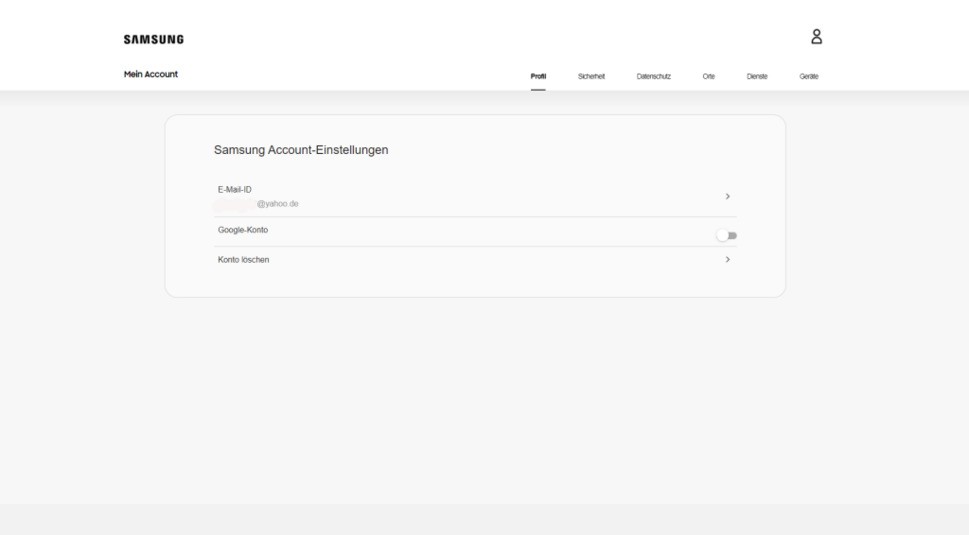Image resolution: width=969 pixels, height=535 pixels.
Task: Open Konto löschen via its chevron arrow
Action: [727, 260]
